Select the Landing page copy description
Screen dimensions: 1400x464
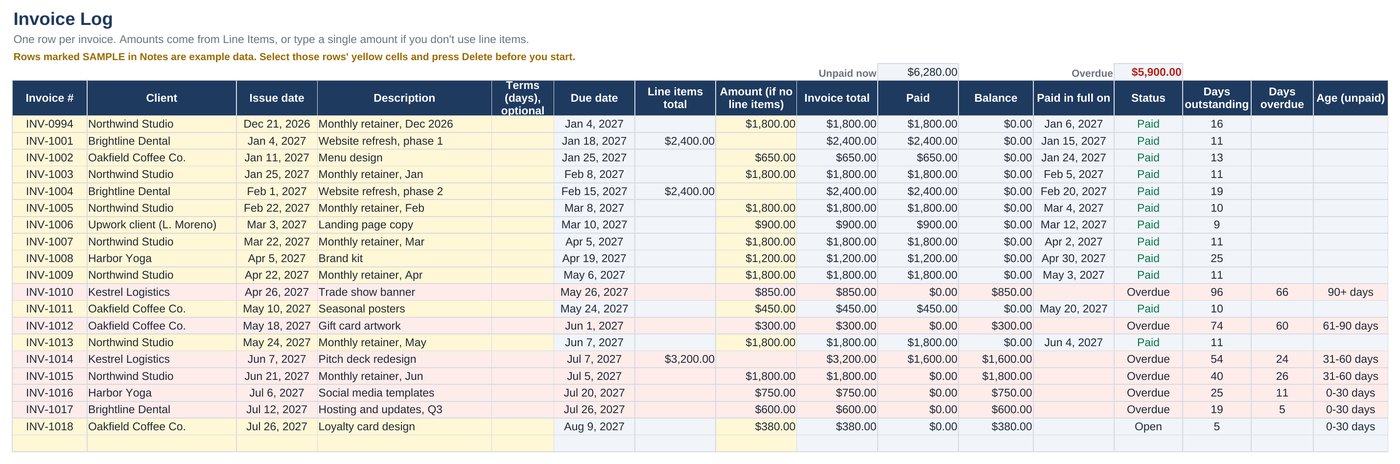click(x=404, y=225)
